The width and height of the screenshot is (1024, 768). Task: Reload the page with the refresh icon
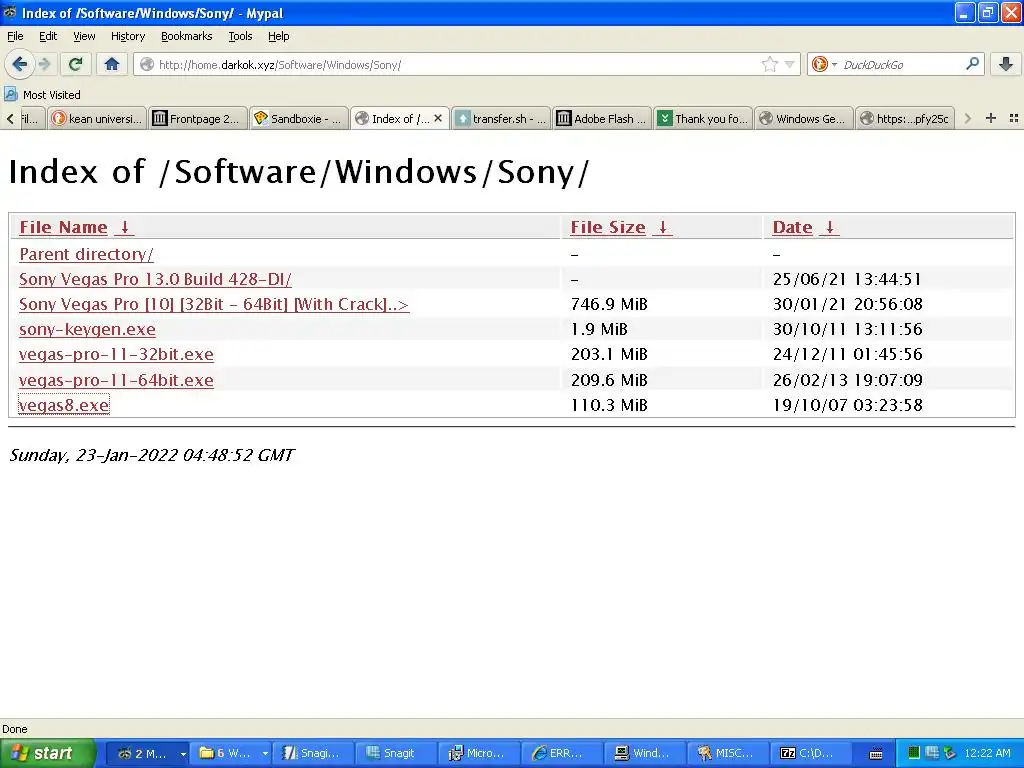75,64
